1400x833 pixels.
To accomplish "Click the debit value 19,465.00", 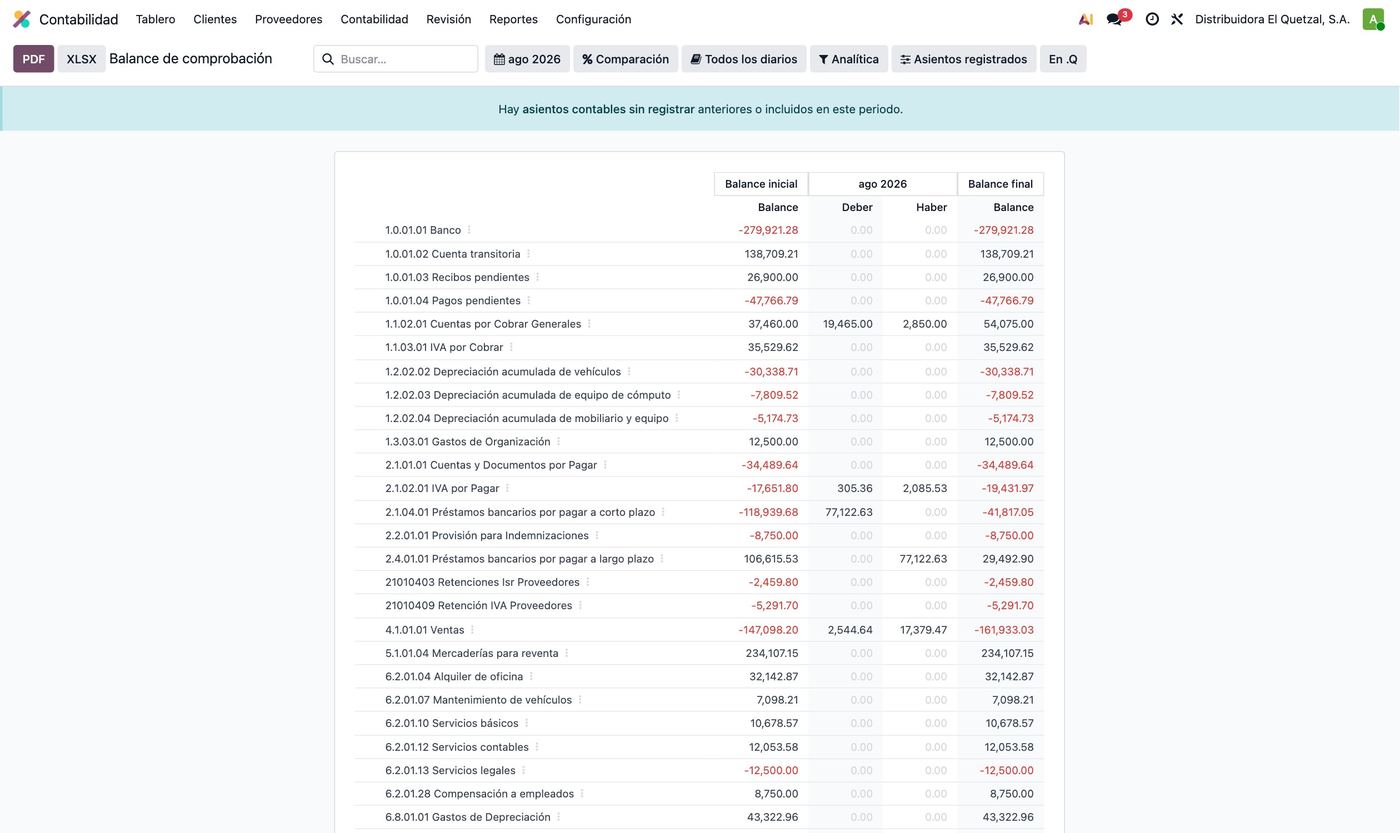I will [848, 324].
